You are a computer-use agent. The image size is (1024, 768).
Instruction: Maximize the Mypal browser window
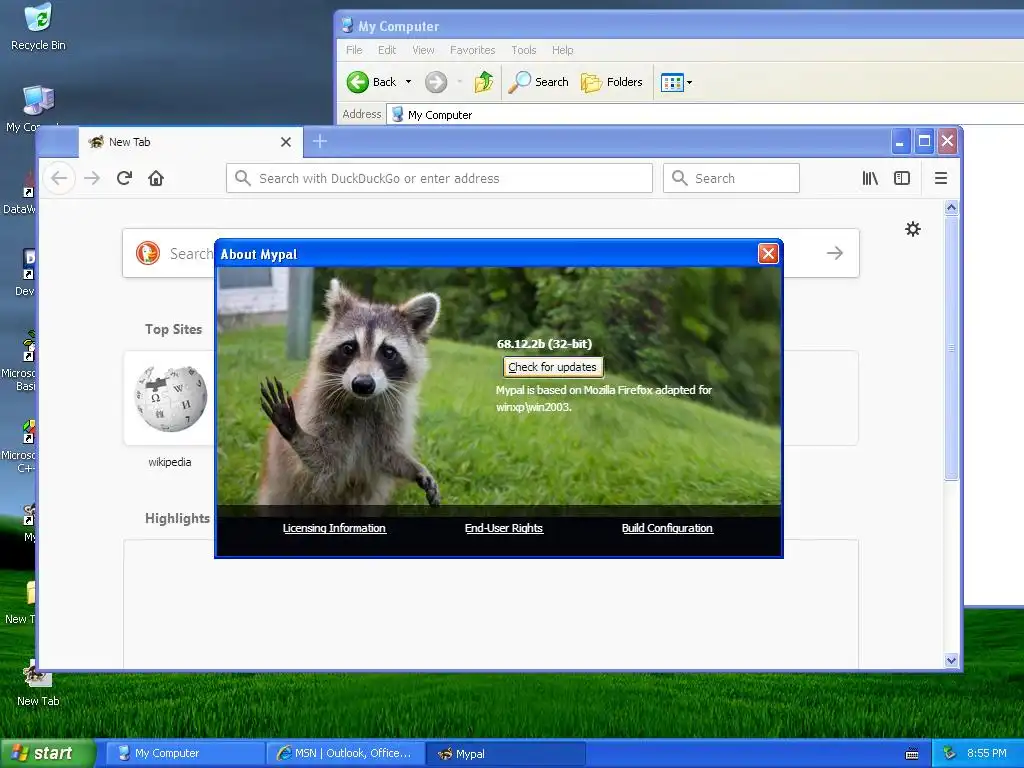point(924,141)
